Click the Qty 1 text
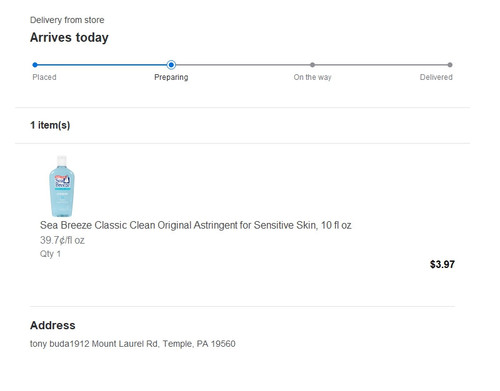The height and width of the screenshot is (391, 500). click(50, 254)
